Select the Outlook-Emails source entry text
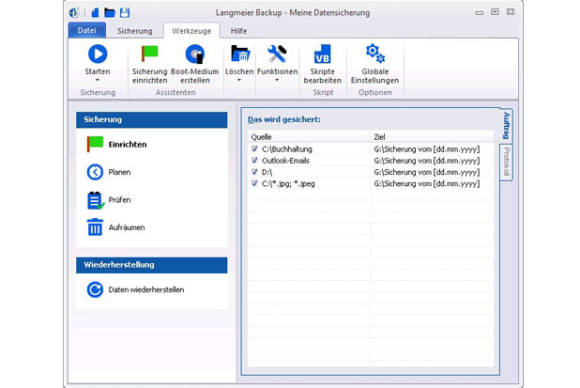This screenshot has width=580, height=388. pyautogui.click(x=286, y=161)
